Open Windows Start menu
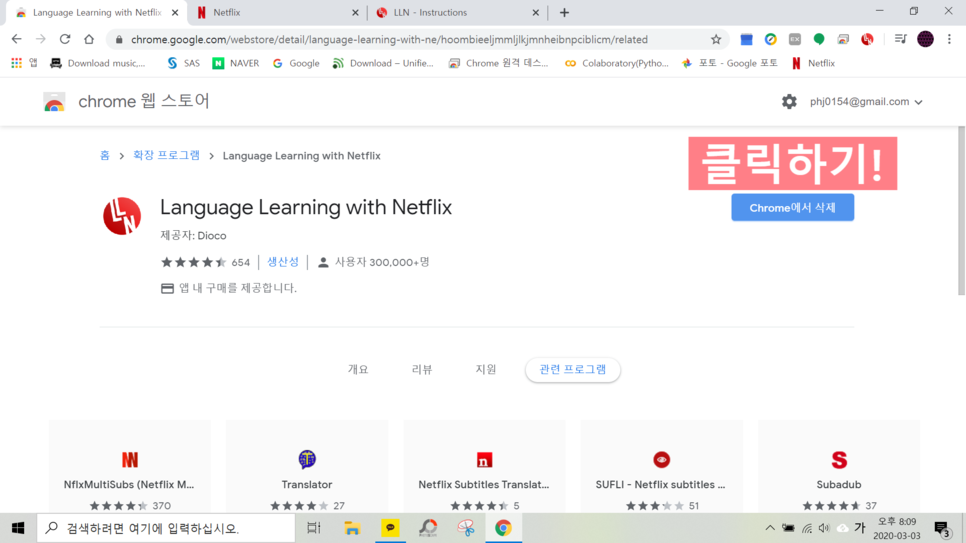The width and height of the screenshot is (966, 543). point(18,528)
